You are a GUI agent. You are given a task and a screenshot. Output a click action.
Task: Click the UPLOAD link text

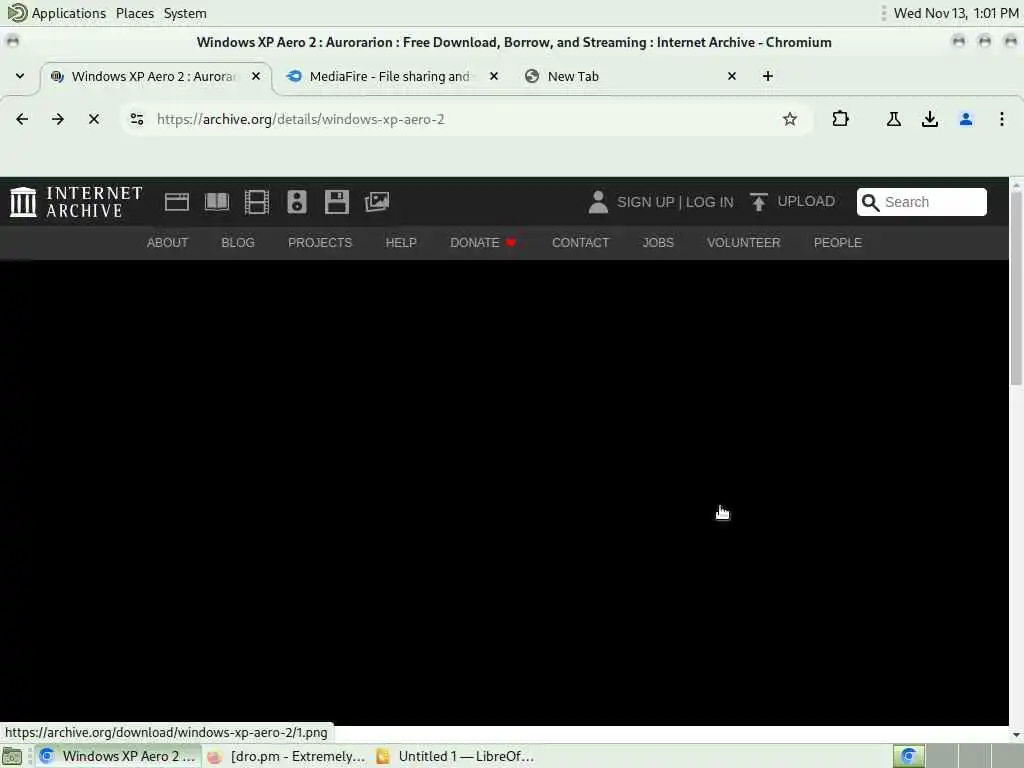click(806, 201)
